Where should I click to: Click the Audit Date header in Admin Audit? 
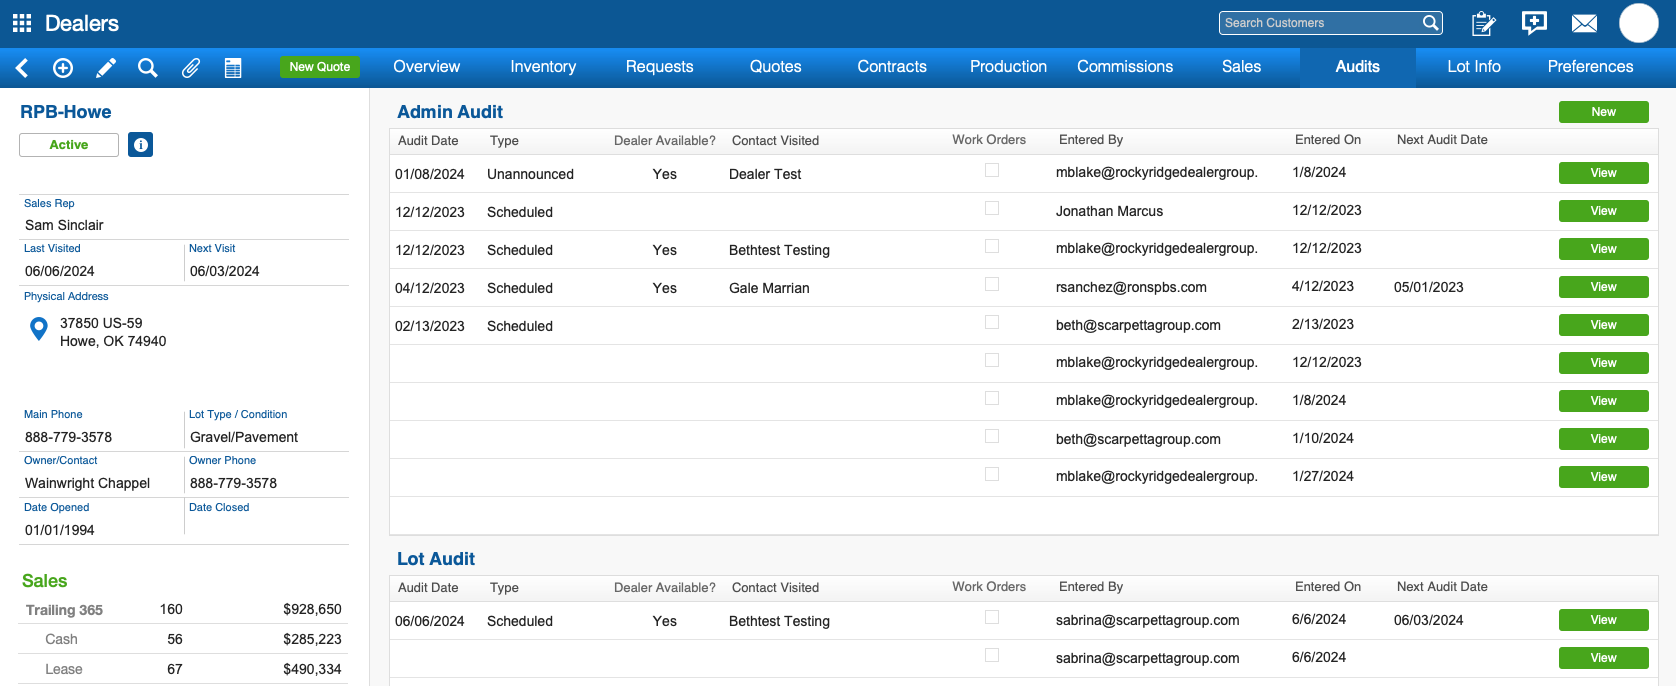tap(428, 141)
